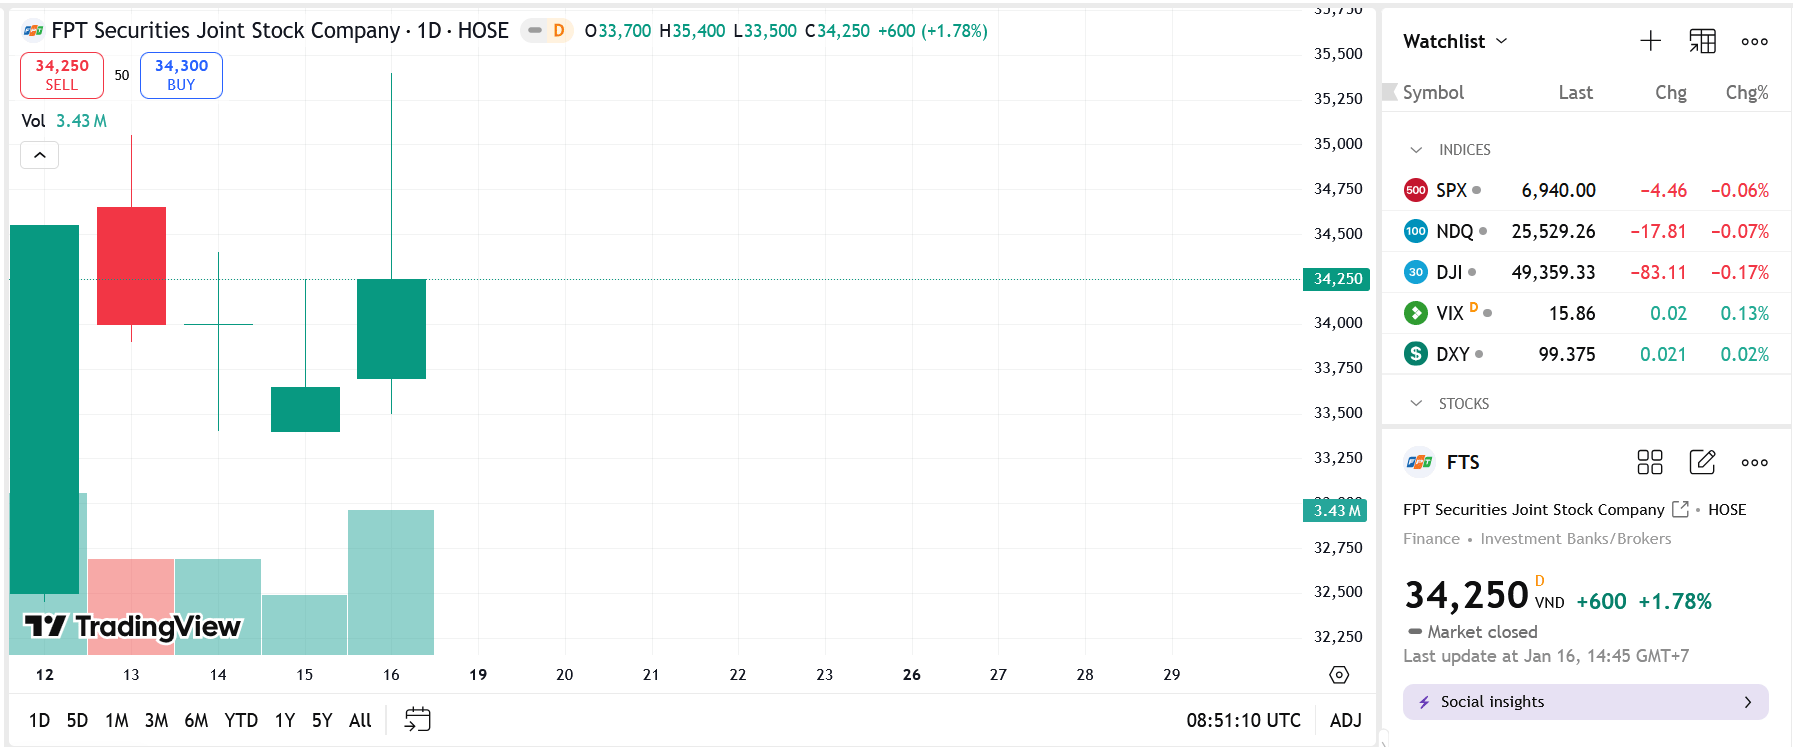1793x747 pixels.
Task: Select the YTD time range
Action: (241, 720)
